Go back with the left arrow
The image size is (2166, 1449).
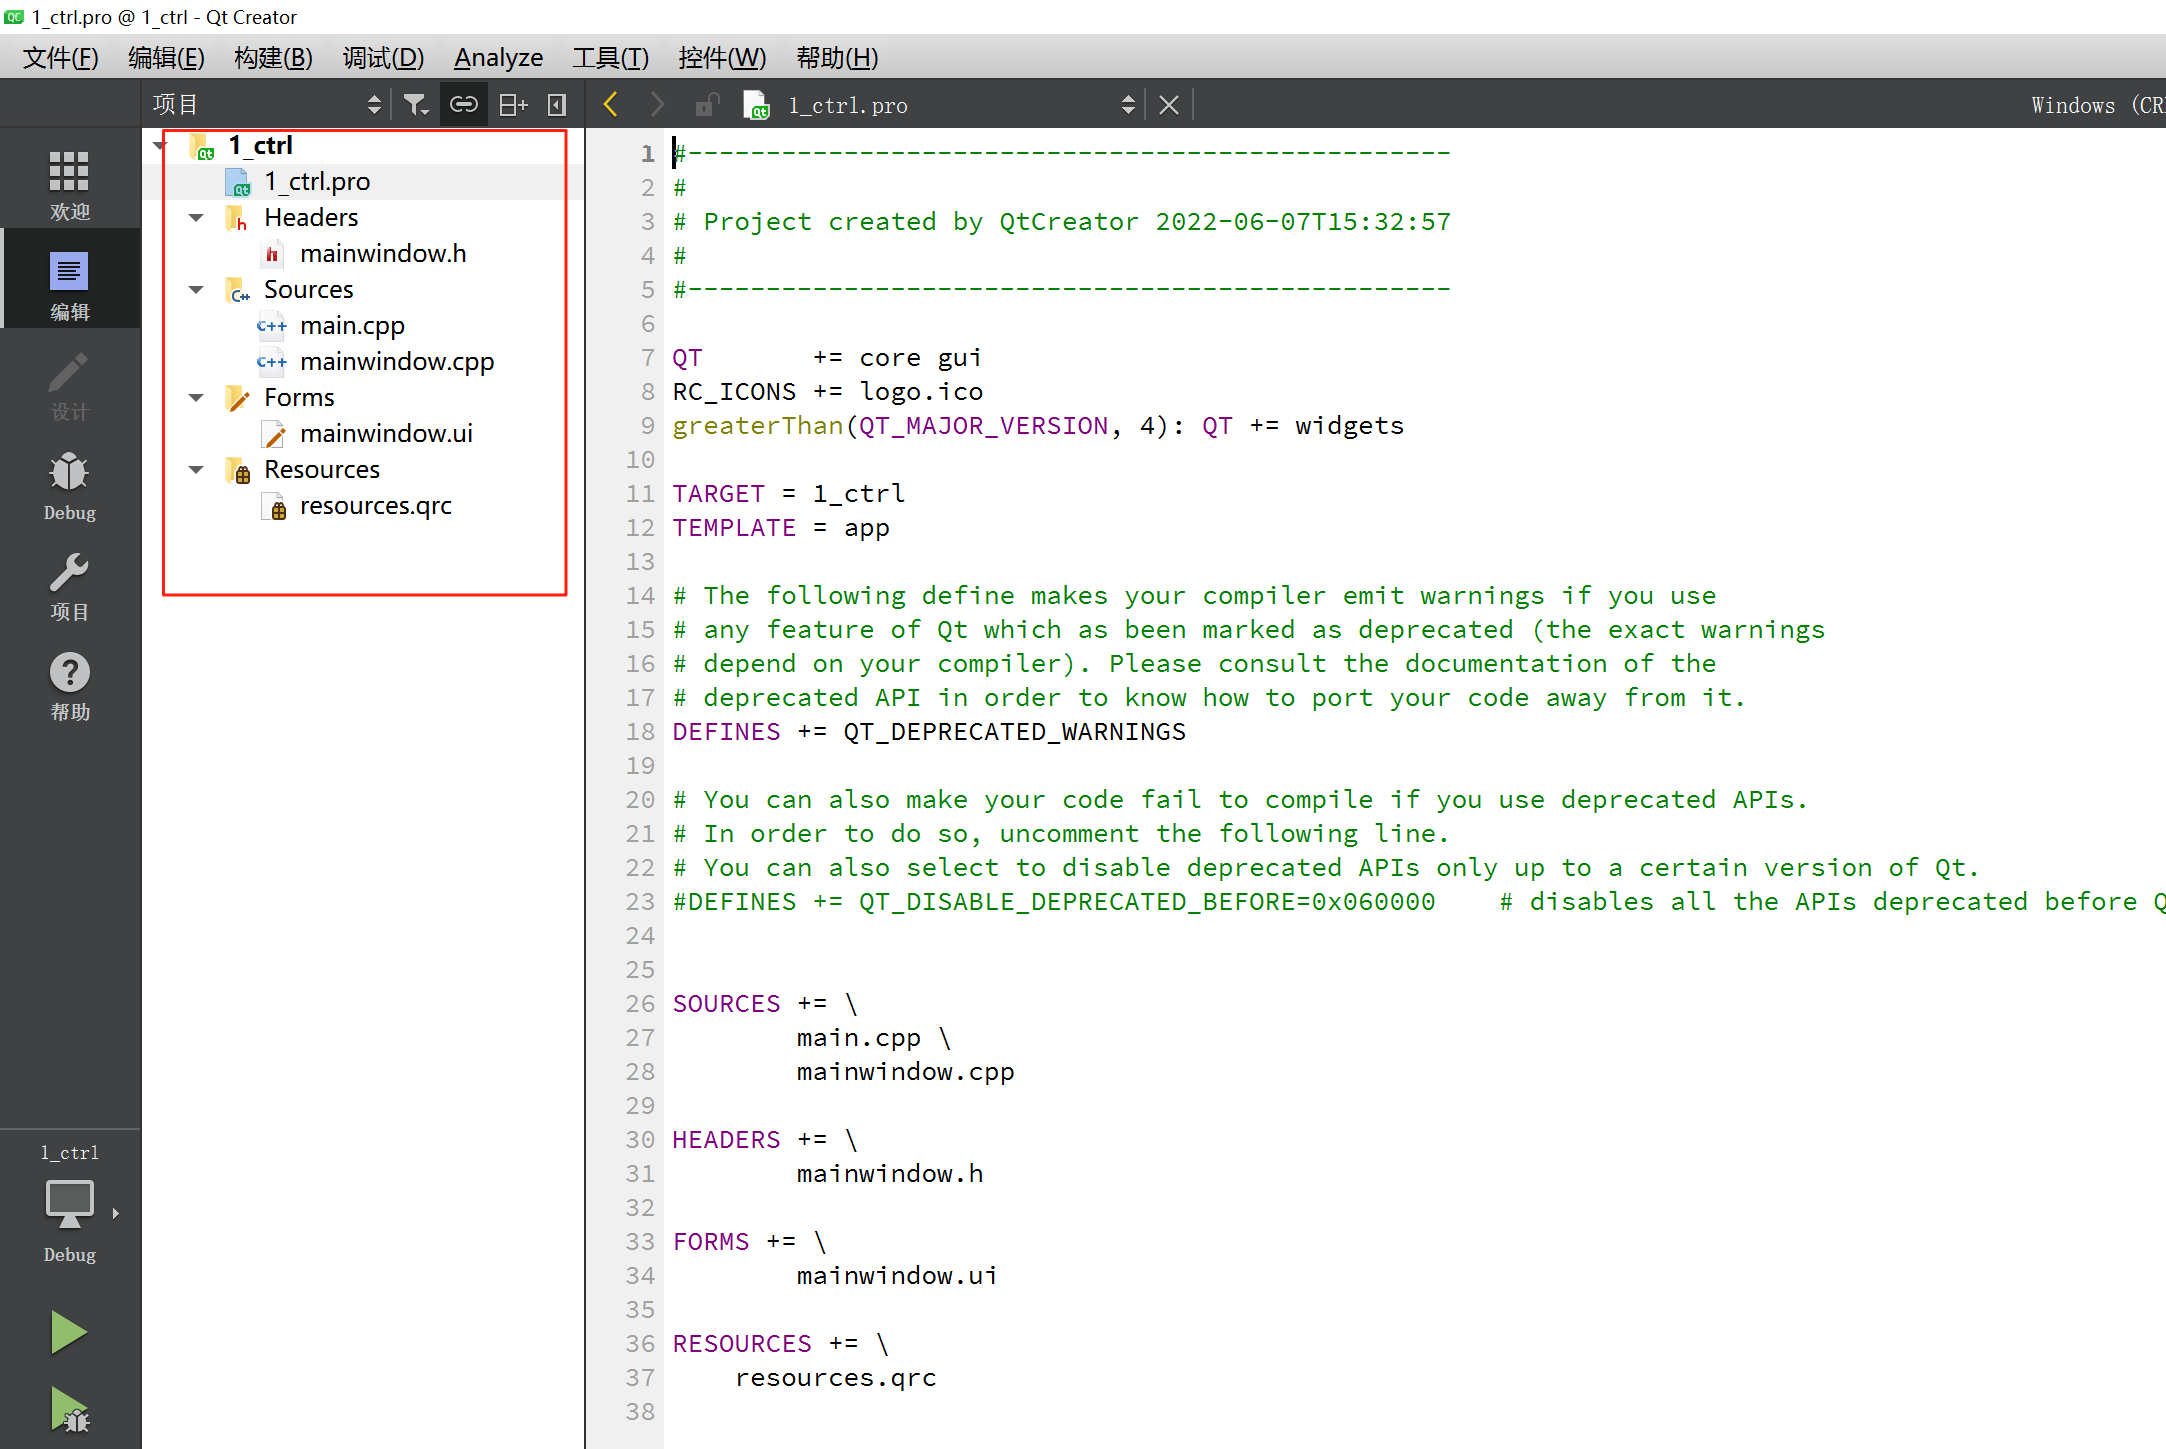point(611,104)
